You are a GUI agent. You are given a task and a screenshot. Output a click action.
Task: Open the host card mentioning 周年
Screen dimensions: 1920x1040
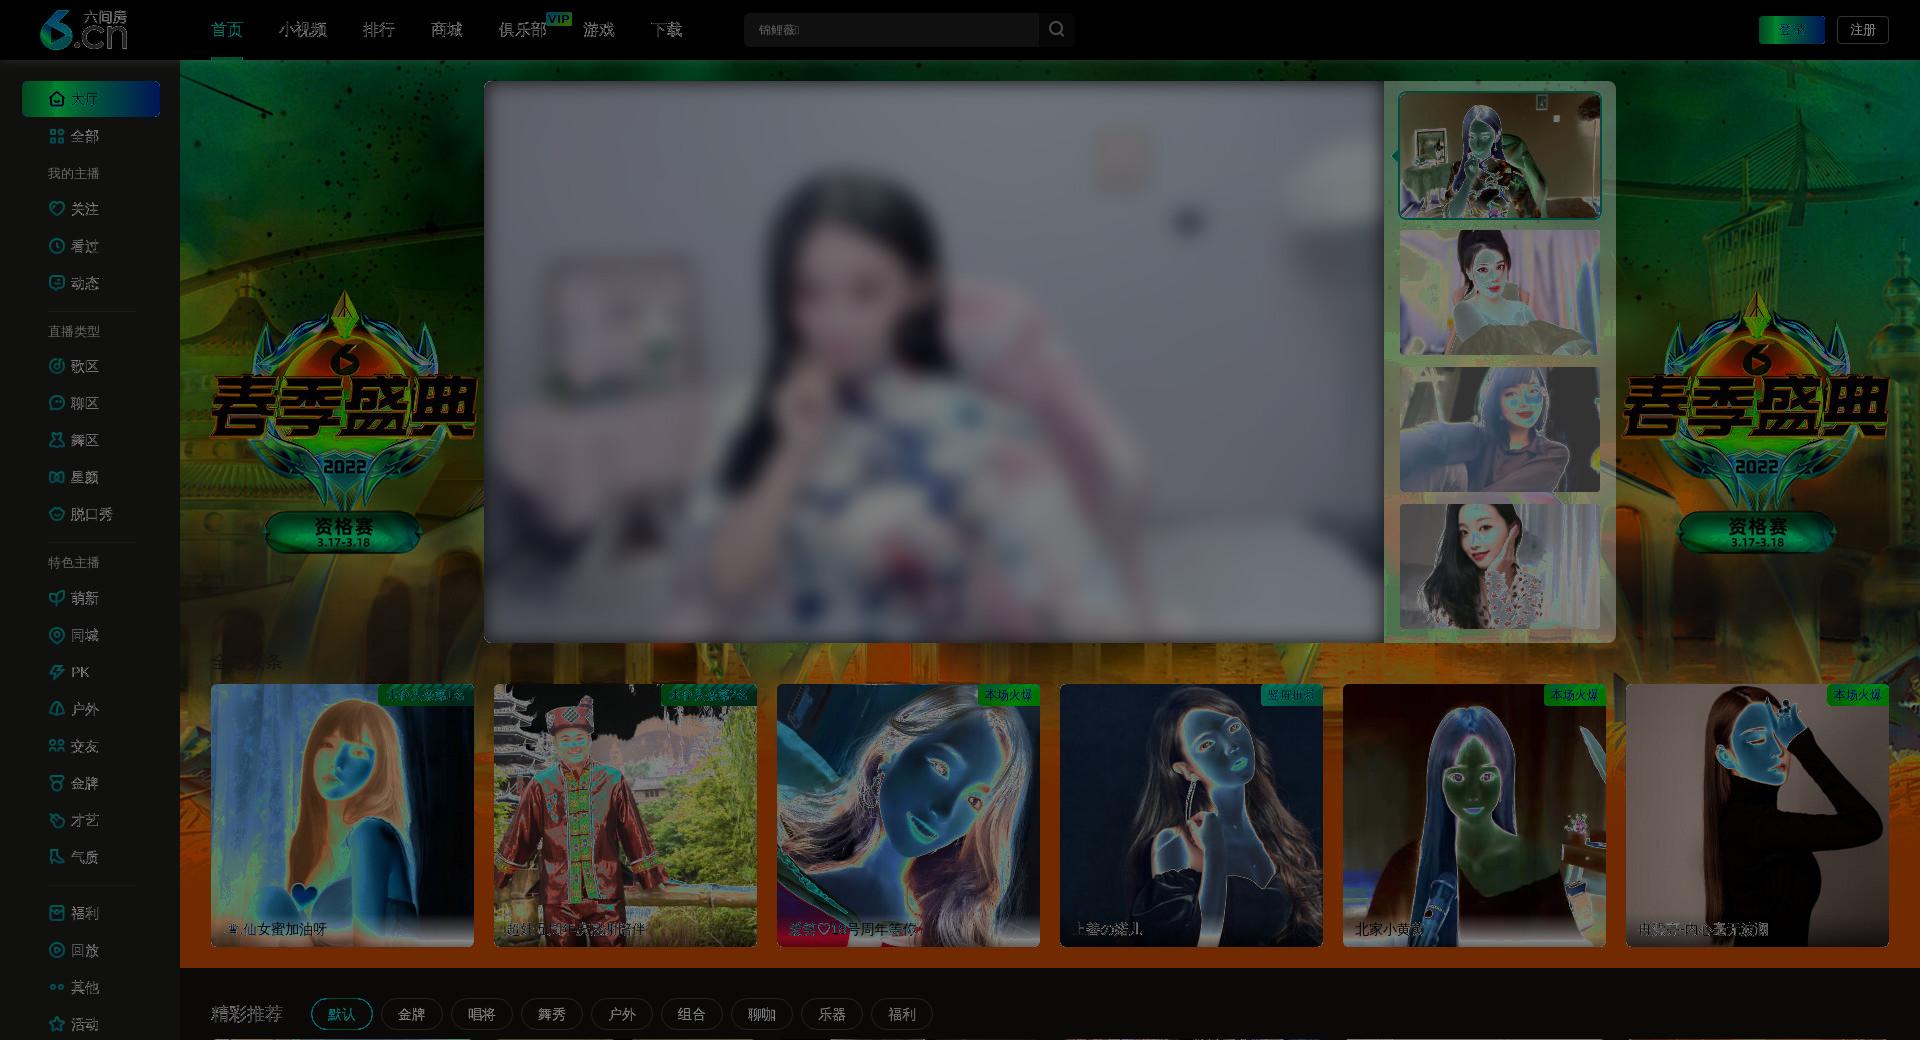coord(908,815)
